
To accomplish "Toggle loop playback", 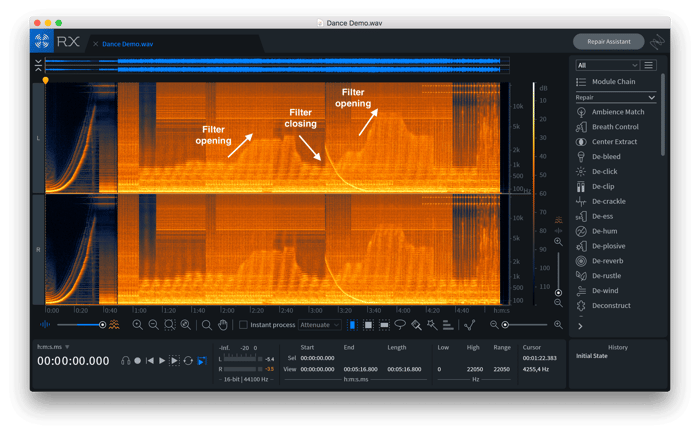I will coord(188,361).
